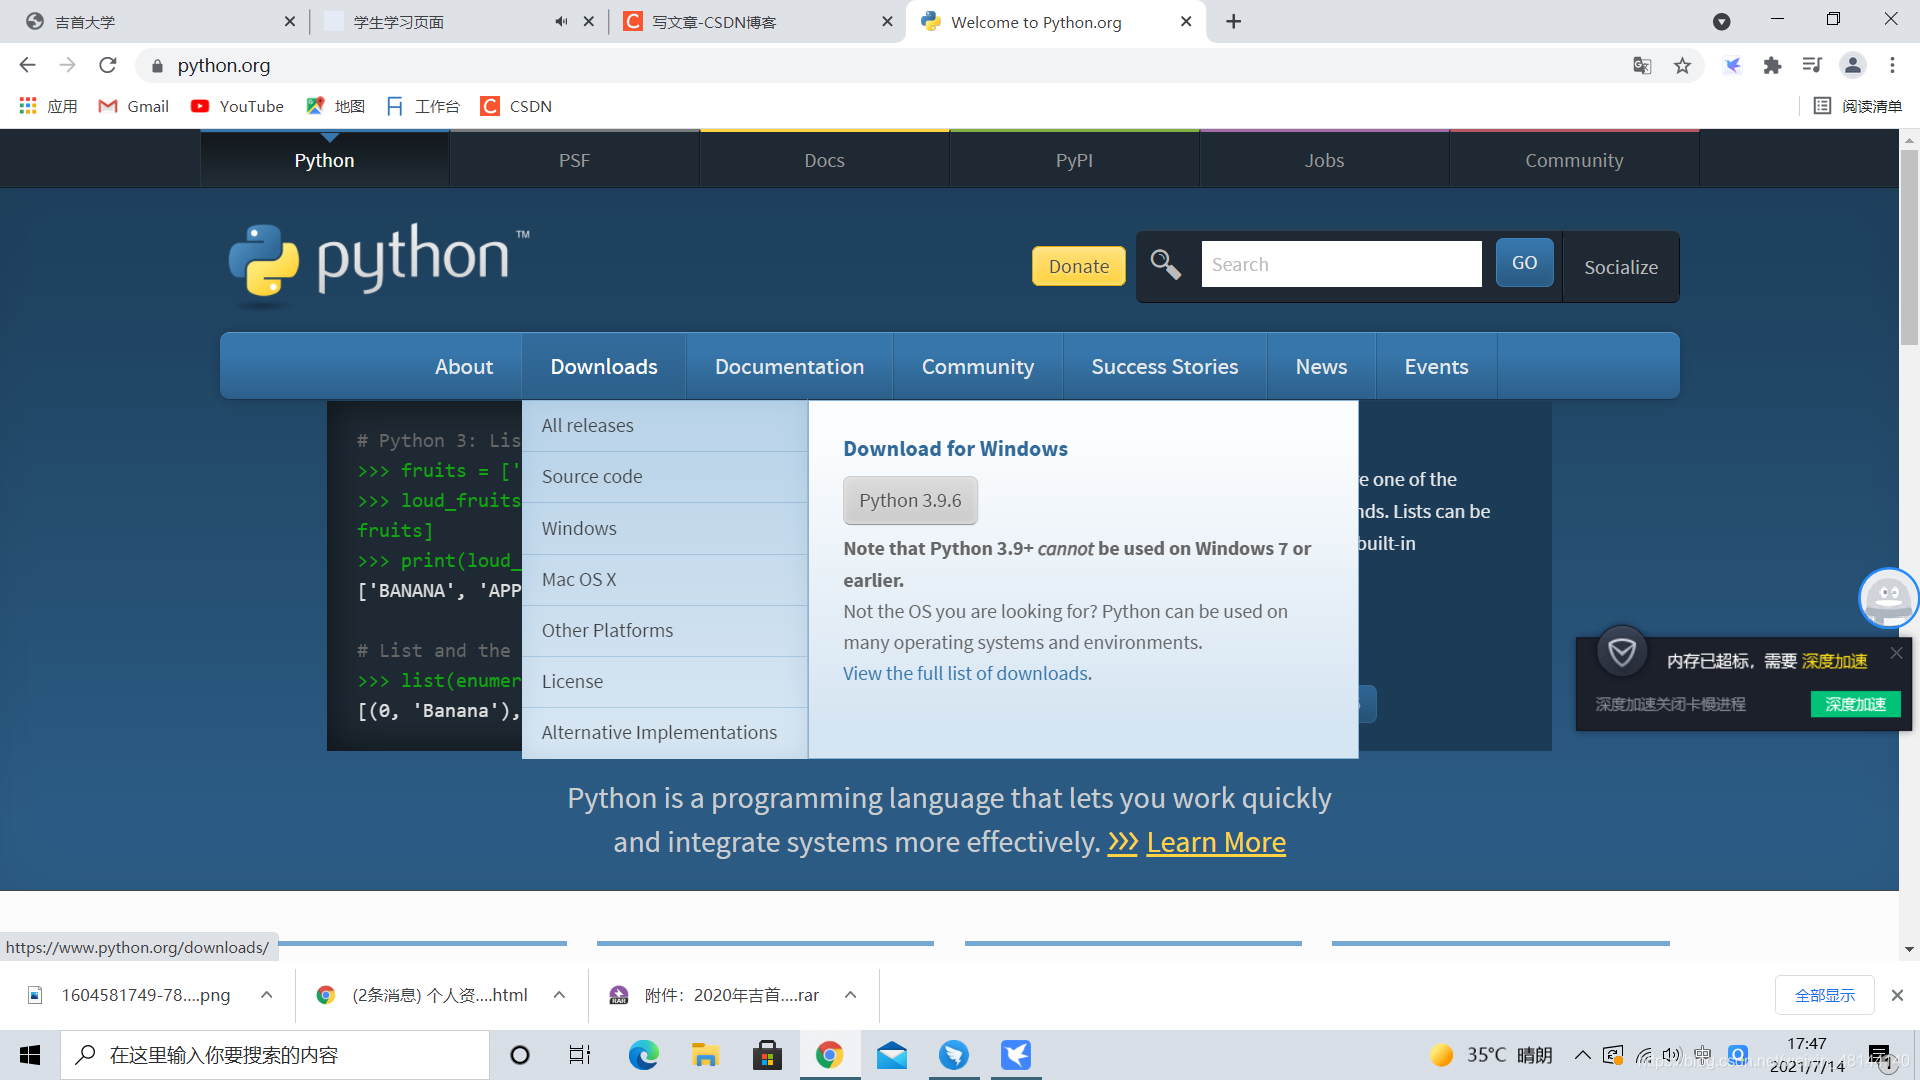This screenshot has width=1920, height=1080.
Task: Open the Downloads menu
Action: point(604,366)
